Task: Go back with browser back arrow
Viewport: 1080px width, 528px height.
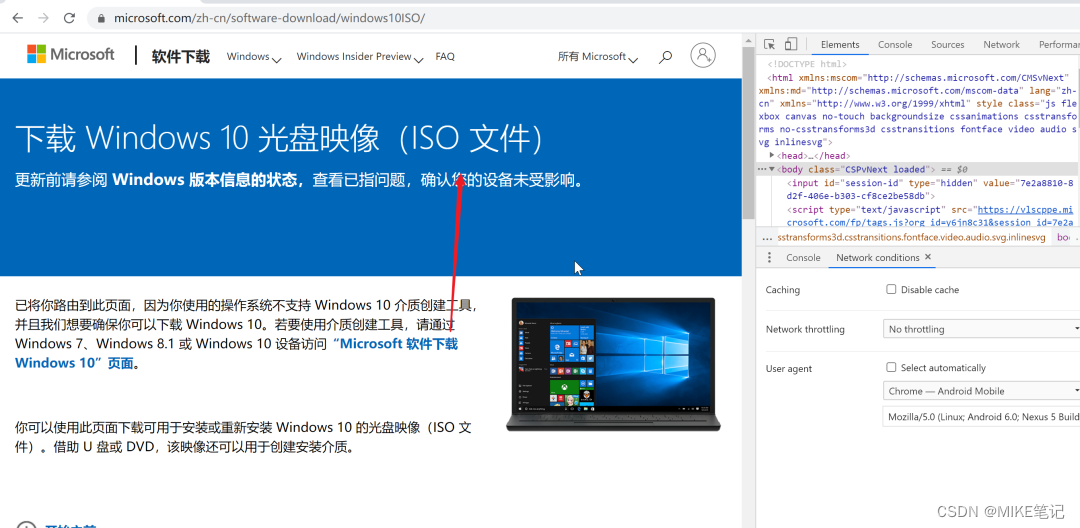Action: point(17,18)
